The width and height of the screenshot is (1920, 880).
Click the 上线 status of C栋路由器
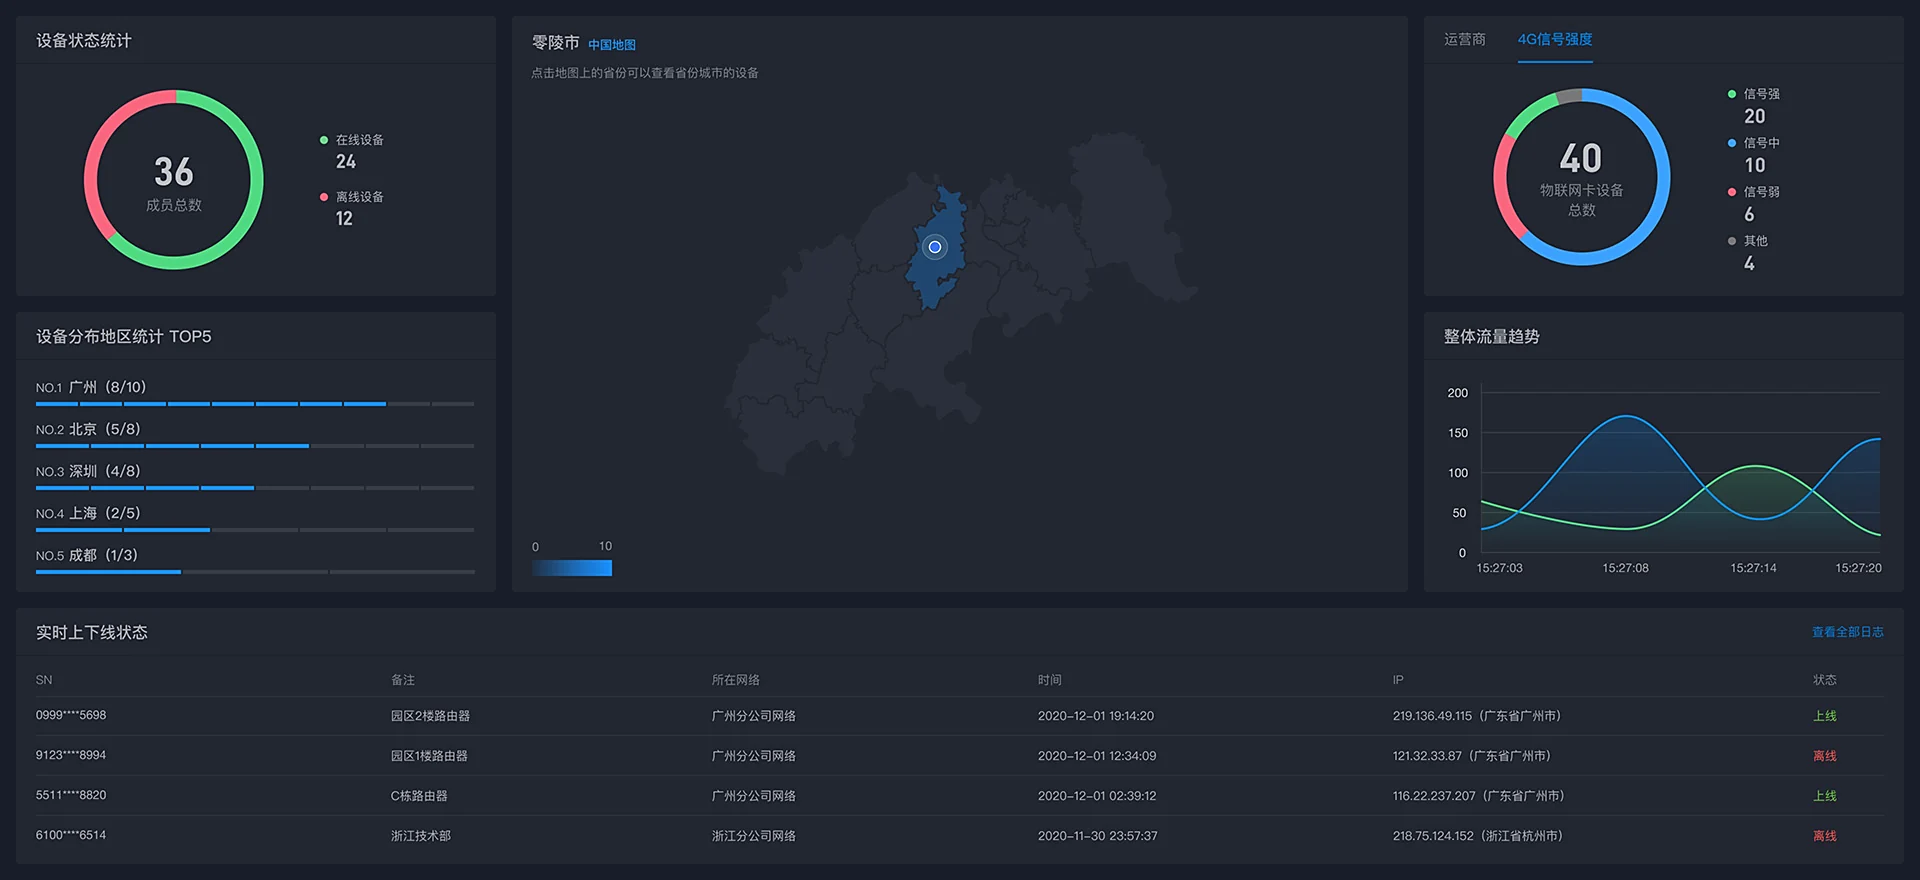point(1824,796)
